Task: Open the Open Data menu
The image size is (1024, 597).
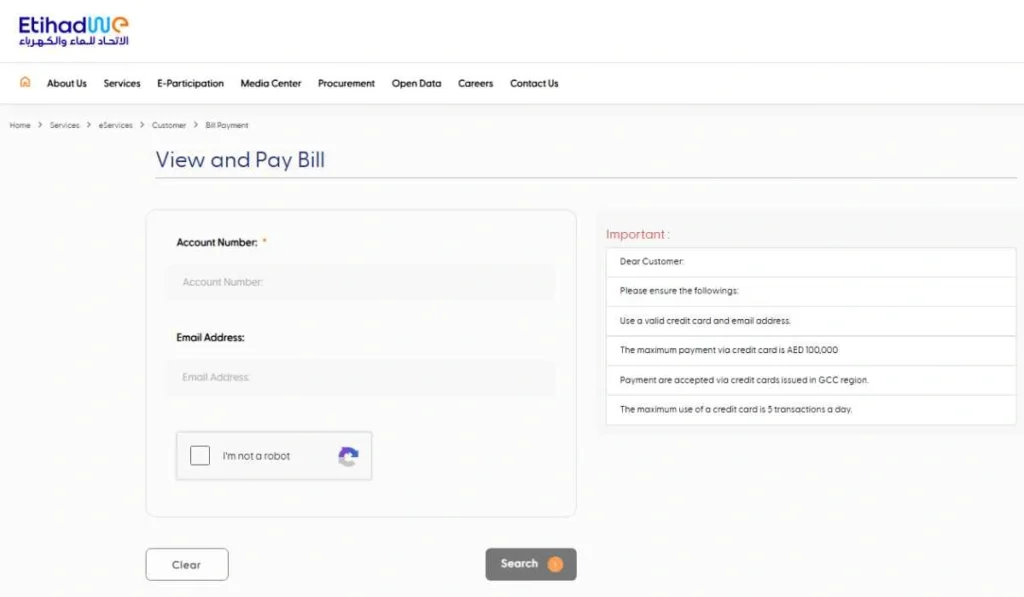Action: (416, 84)
